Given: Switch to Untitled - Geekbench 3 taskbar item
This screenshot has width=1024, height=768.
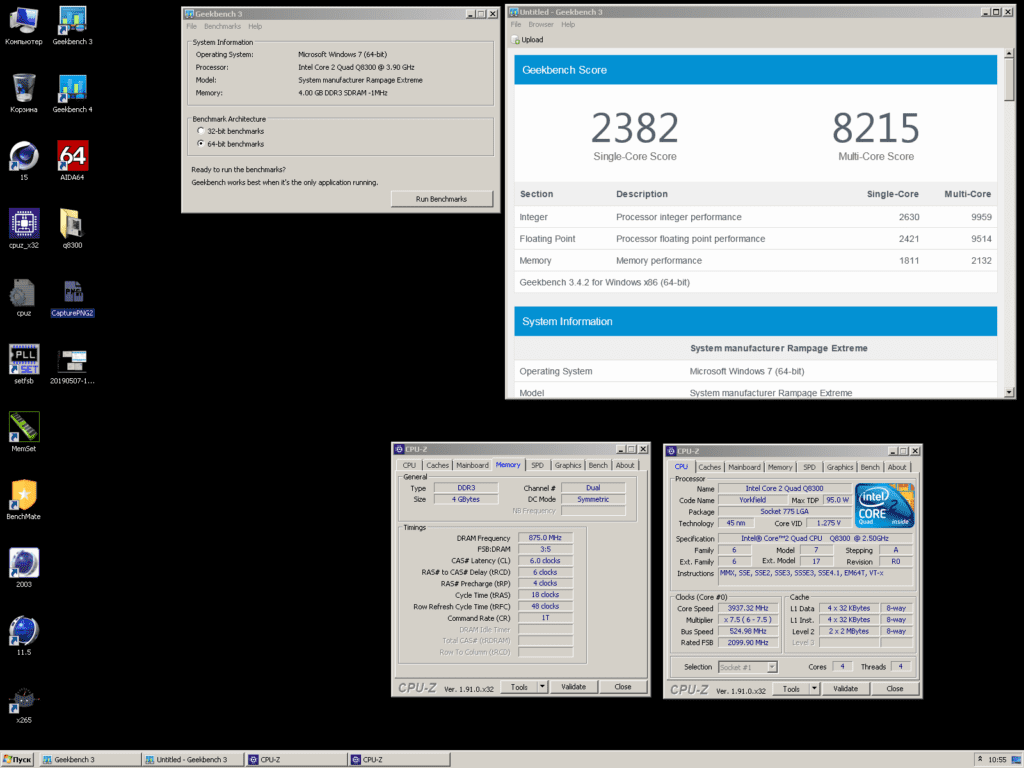Looking at the screenshot, I should [193, 760].
